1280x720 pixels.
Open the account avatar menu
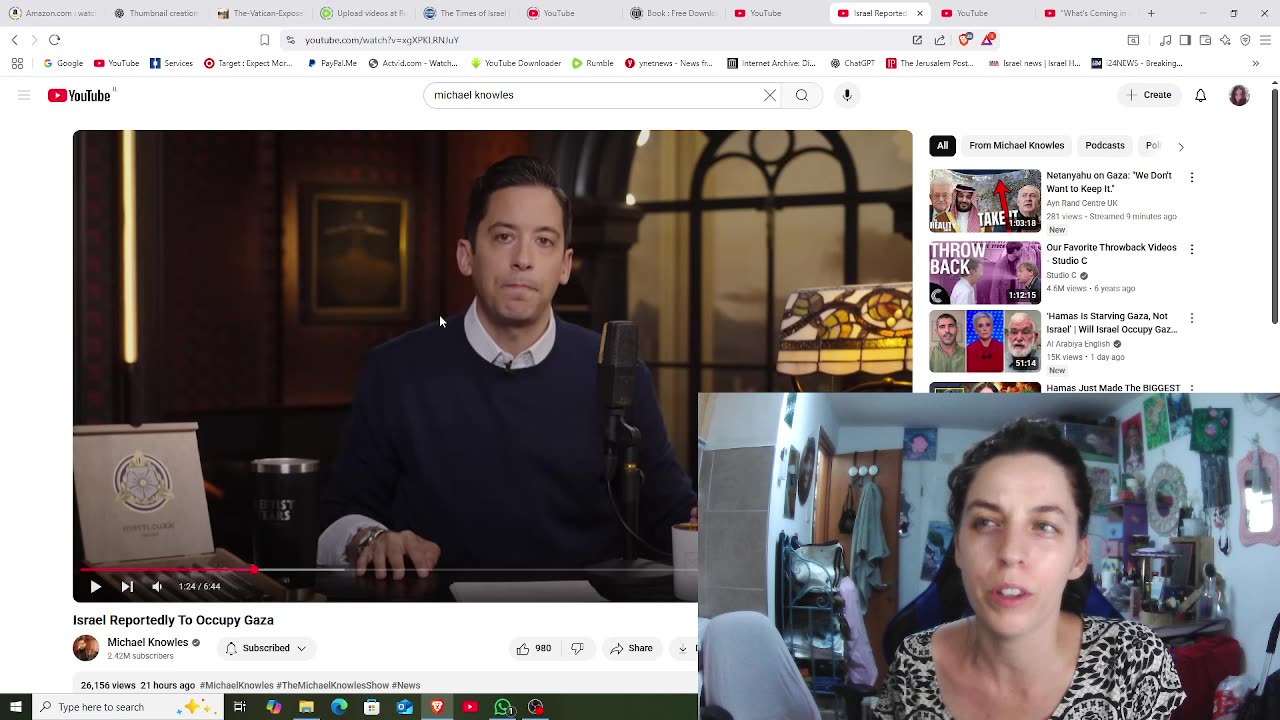(1239, 95)
